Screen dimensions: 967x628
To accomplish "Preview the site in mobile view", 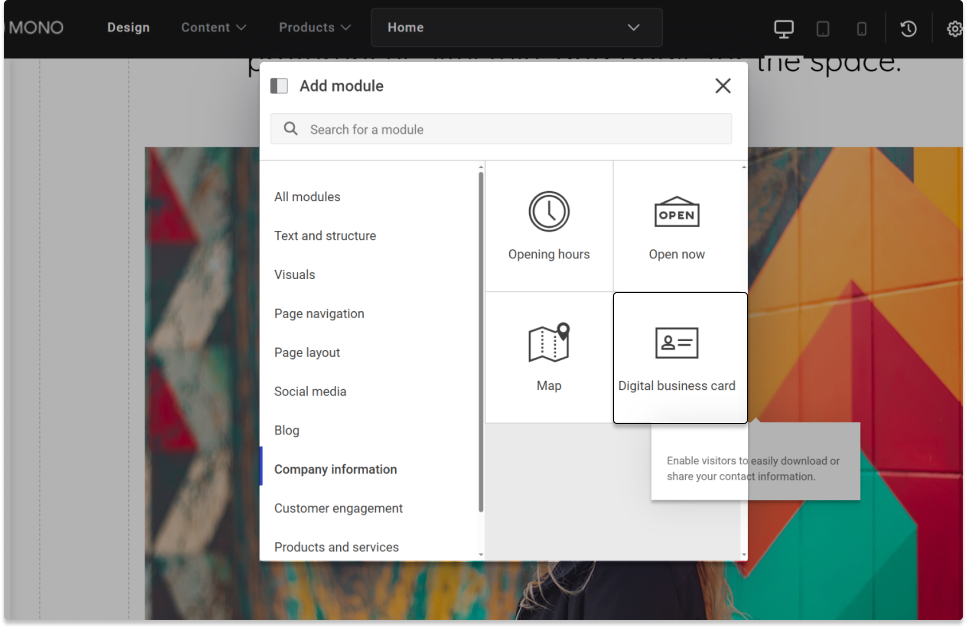I will click(x=861, y=27).
